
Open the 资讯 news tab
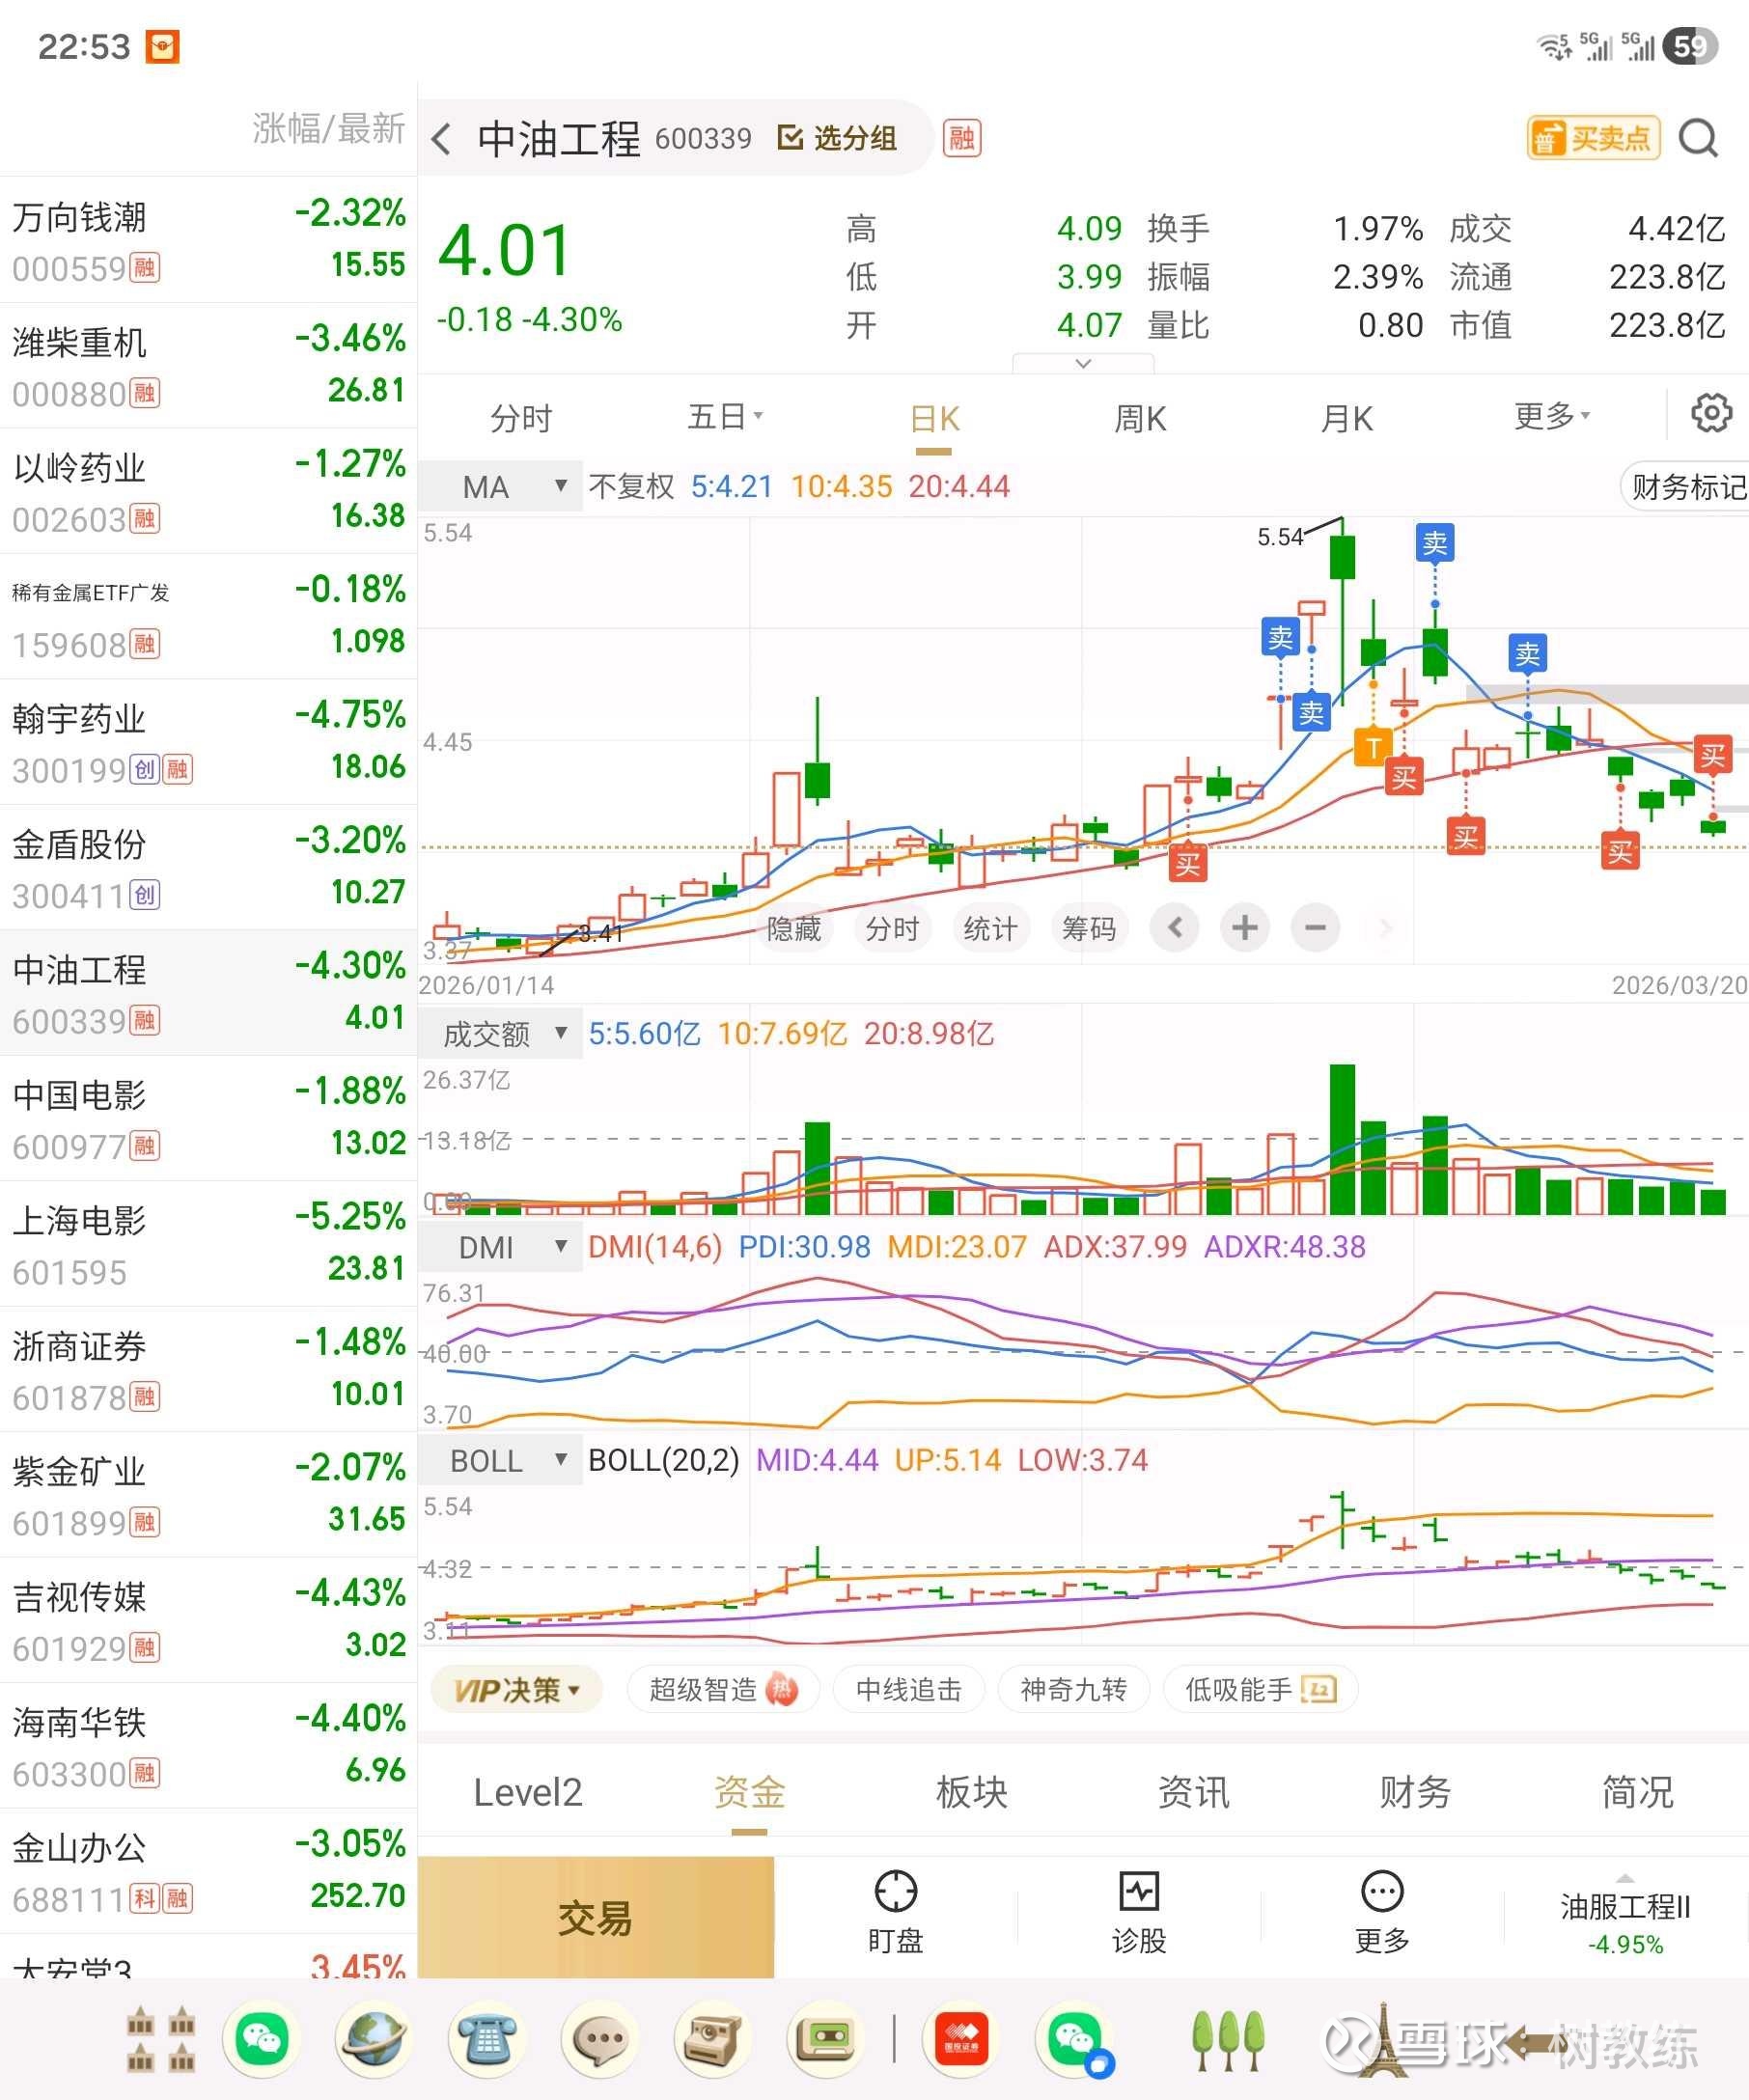click(1193, 1793)
